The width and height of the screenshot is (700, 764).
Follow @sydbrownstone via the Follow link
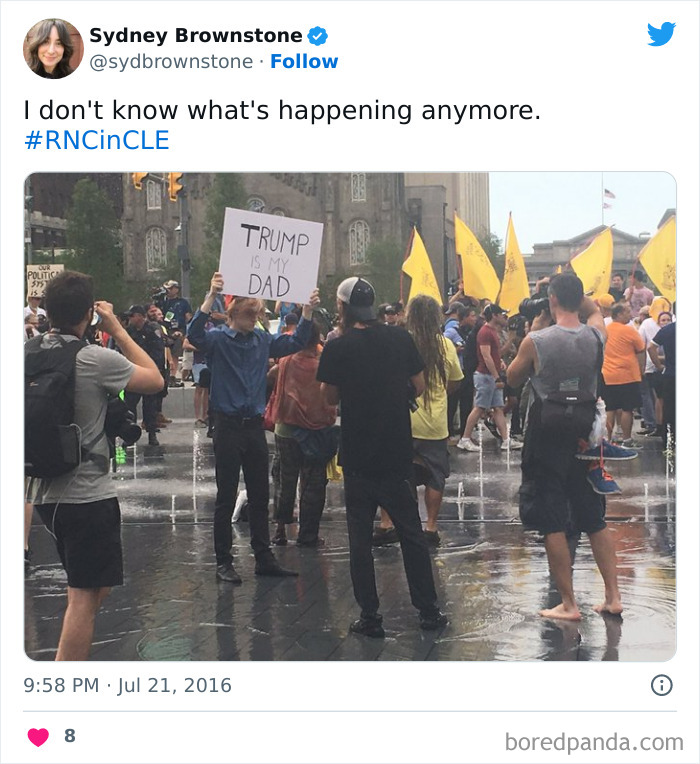click(304, 62)
